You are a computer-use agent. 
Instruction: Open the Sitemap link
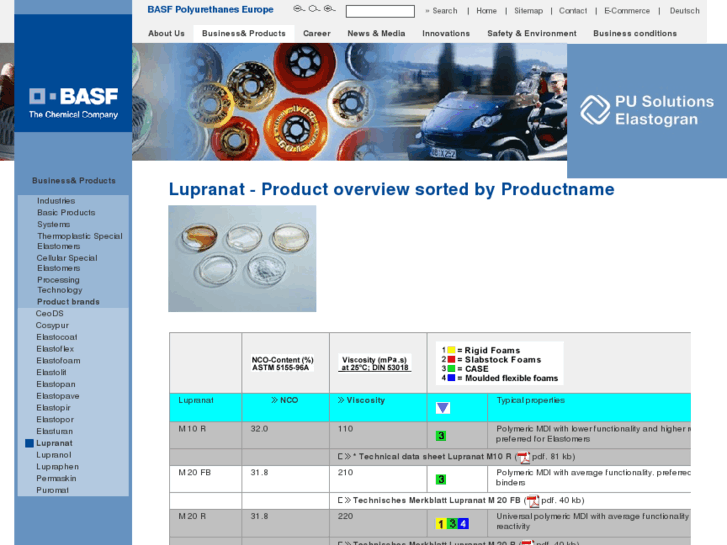(529, 11)
